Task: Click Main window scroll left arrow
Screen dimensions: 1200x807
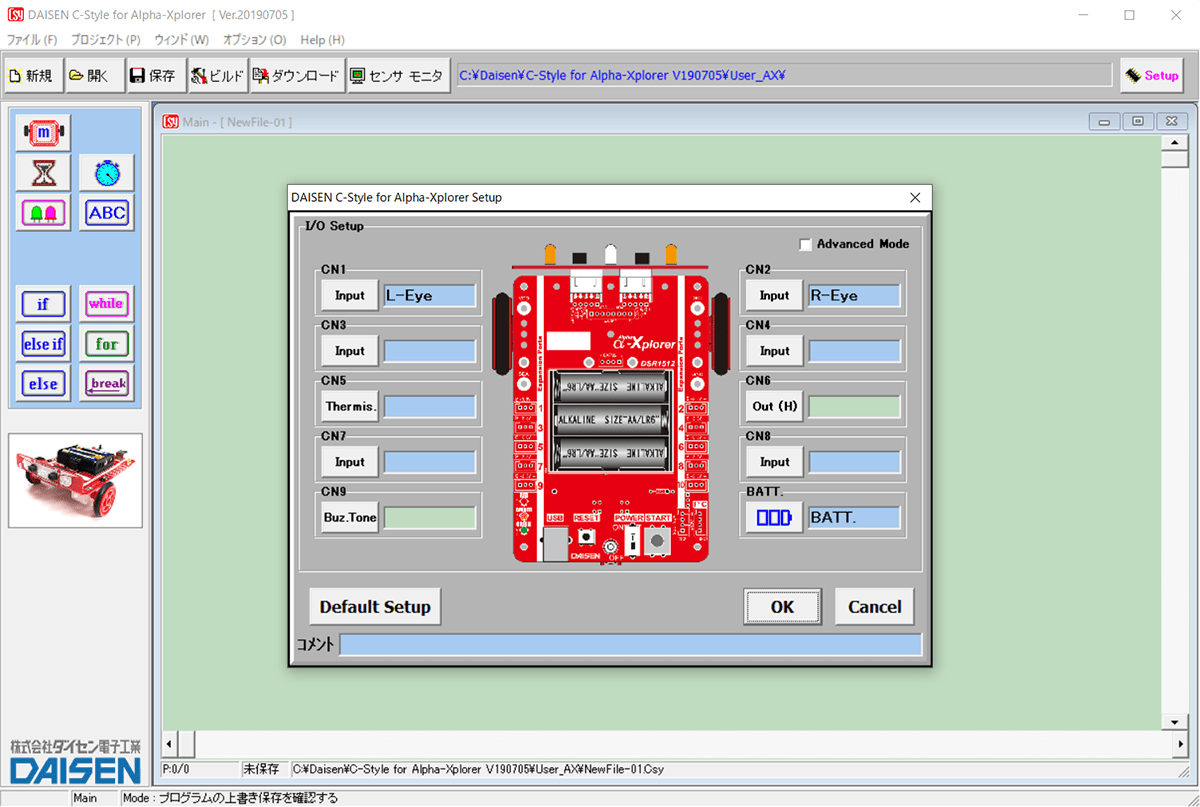Action: (x=170, y=745)
